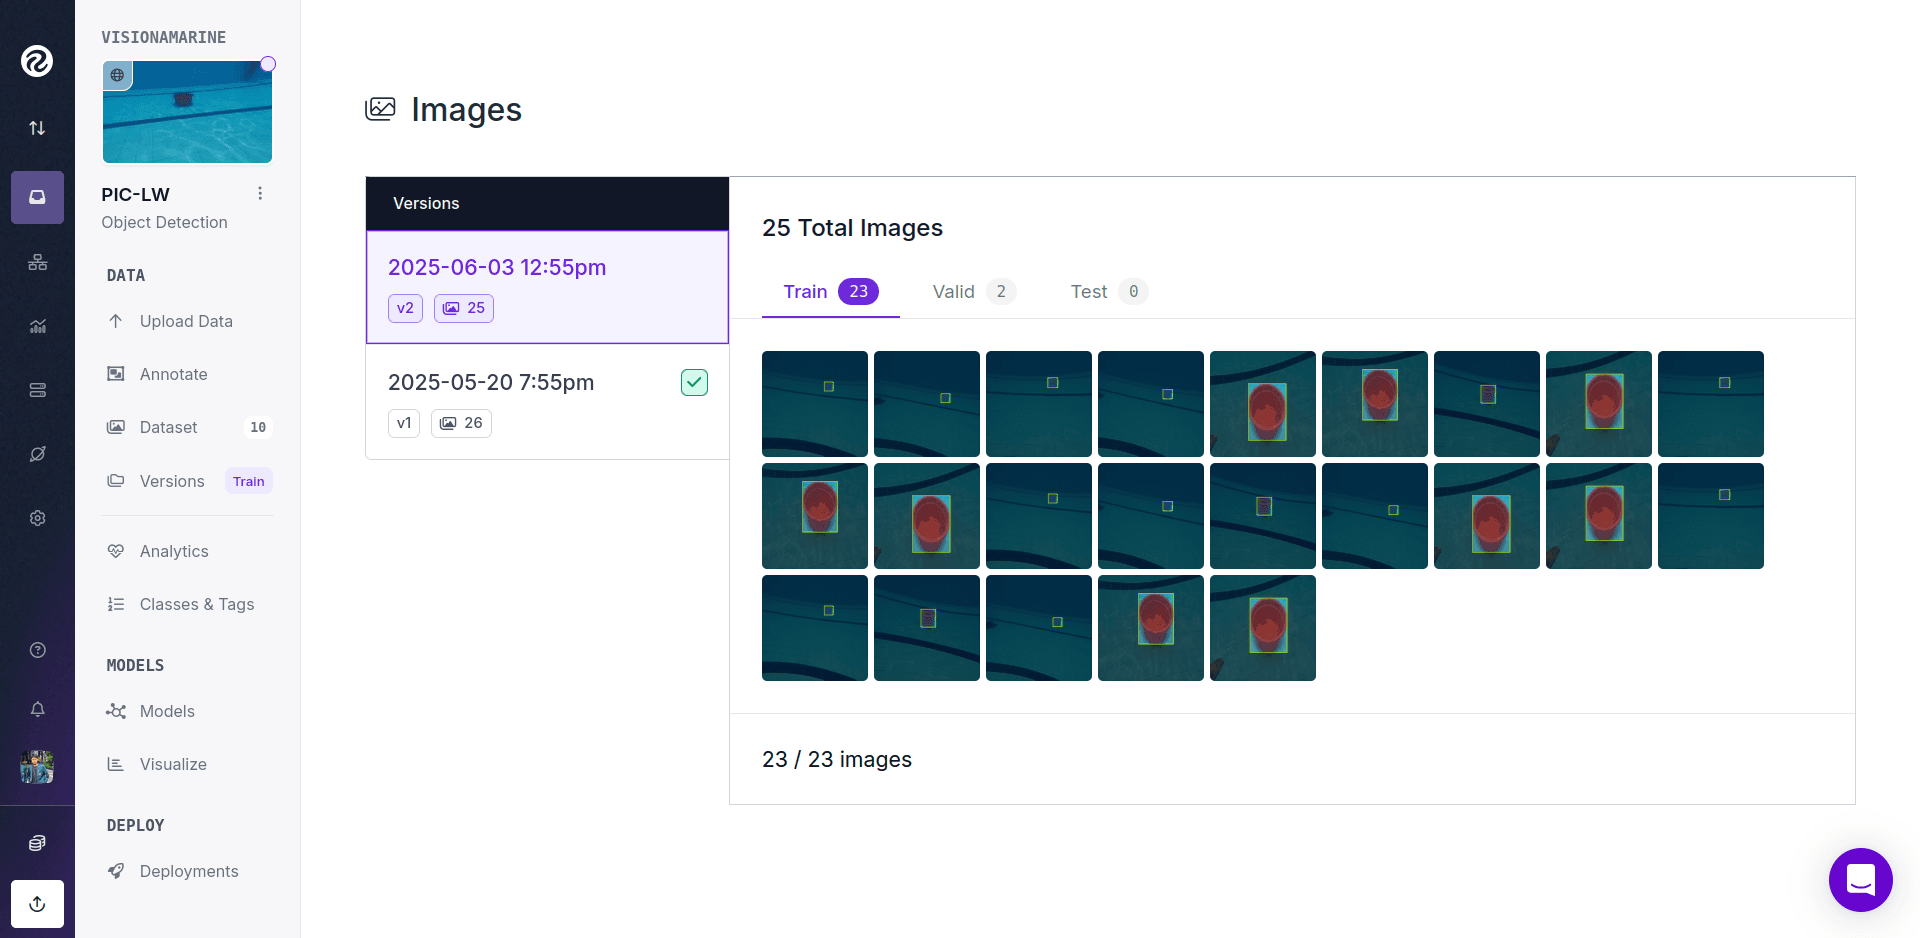Select the 2025-05-20 7:55pm version
This screenshot has height=938, width=1920.
point(491,383)
